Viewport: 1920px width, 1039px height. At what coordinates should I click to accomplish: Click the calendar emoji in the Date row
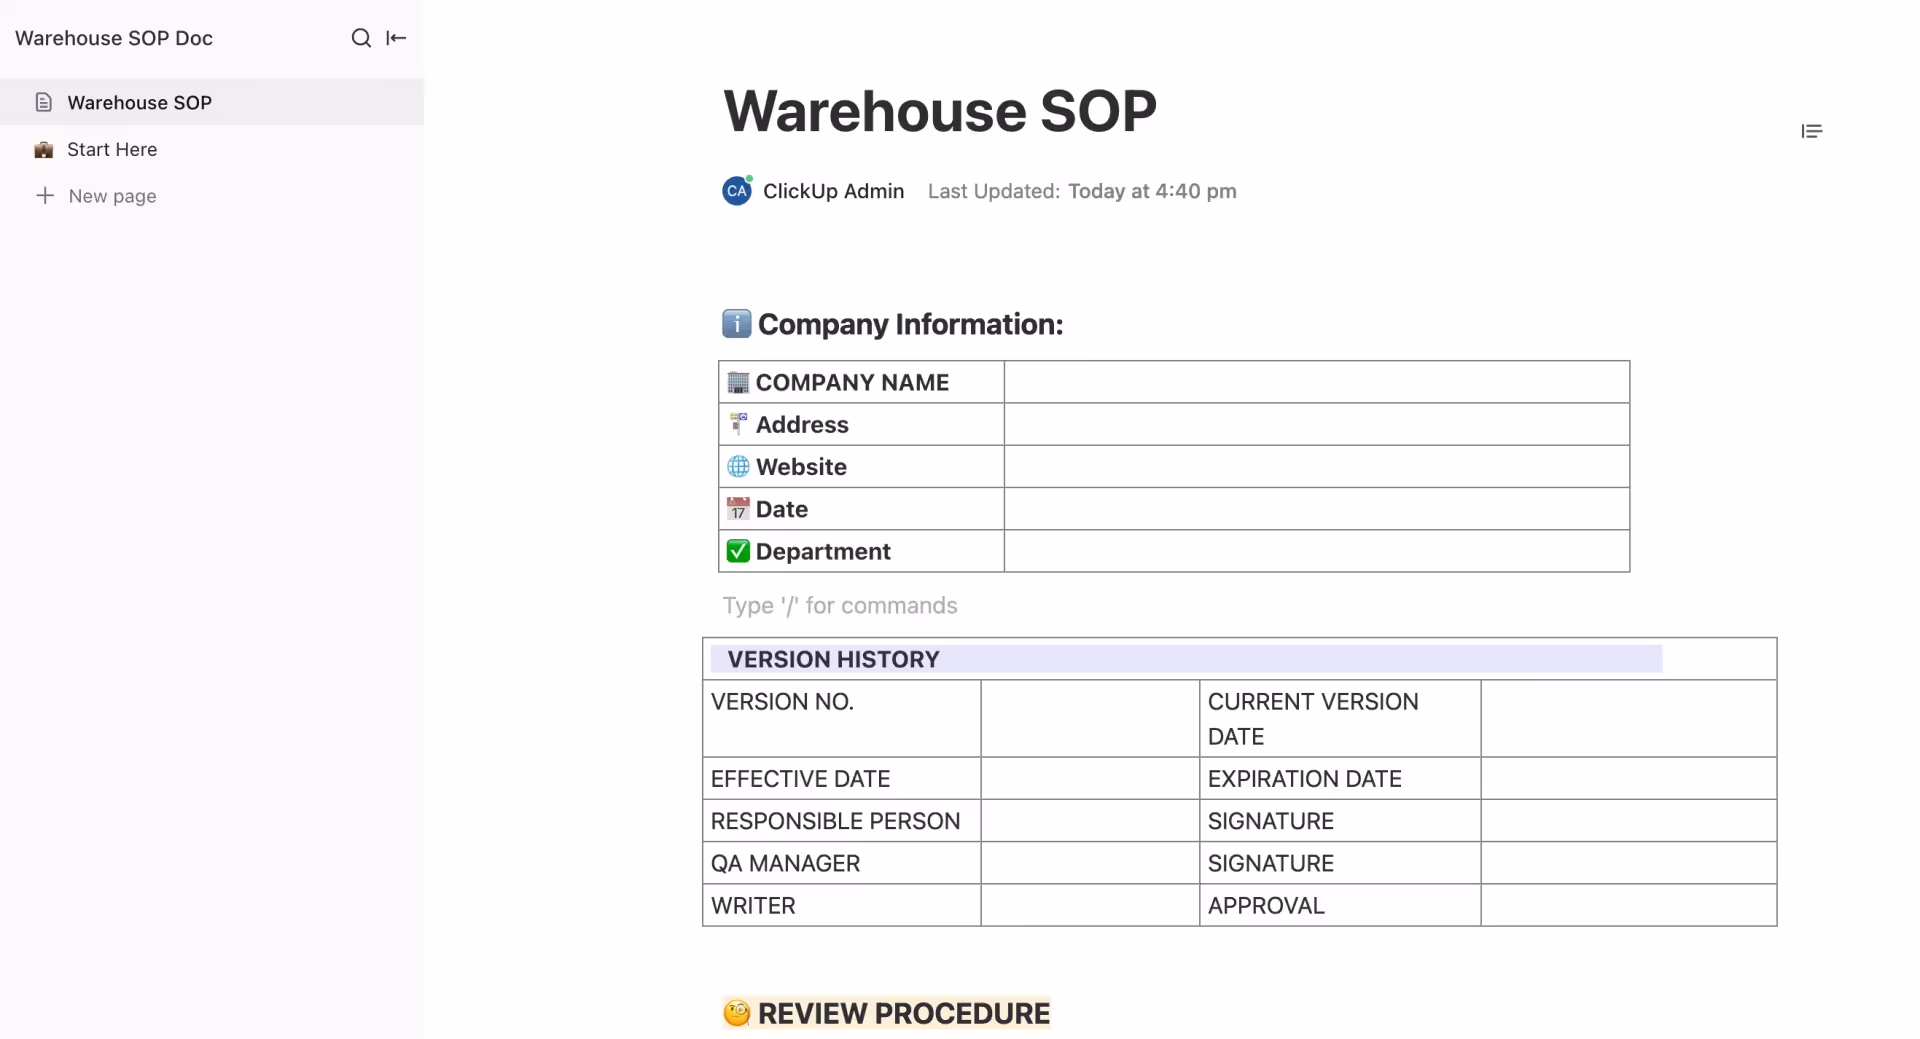click(x=737, y=508)
